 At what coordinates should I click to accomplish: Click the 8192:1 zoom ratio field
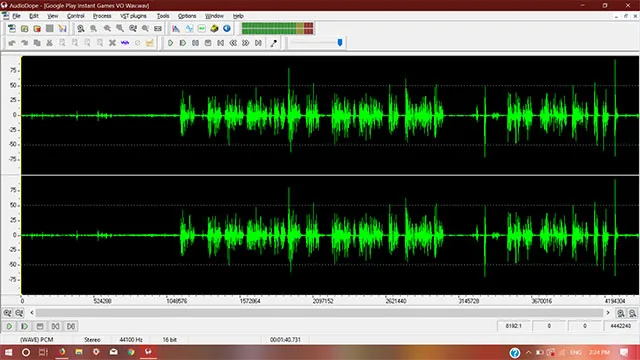coord(513,326)
